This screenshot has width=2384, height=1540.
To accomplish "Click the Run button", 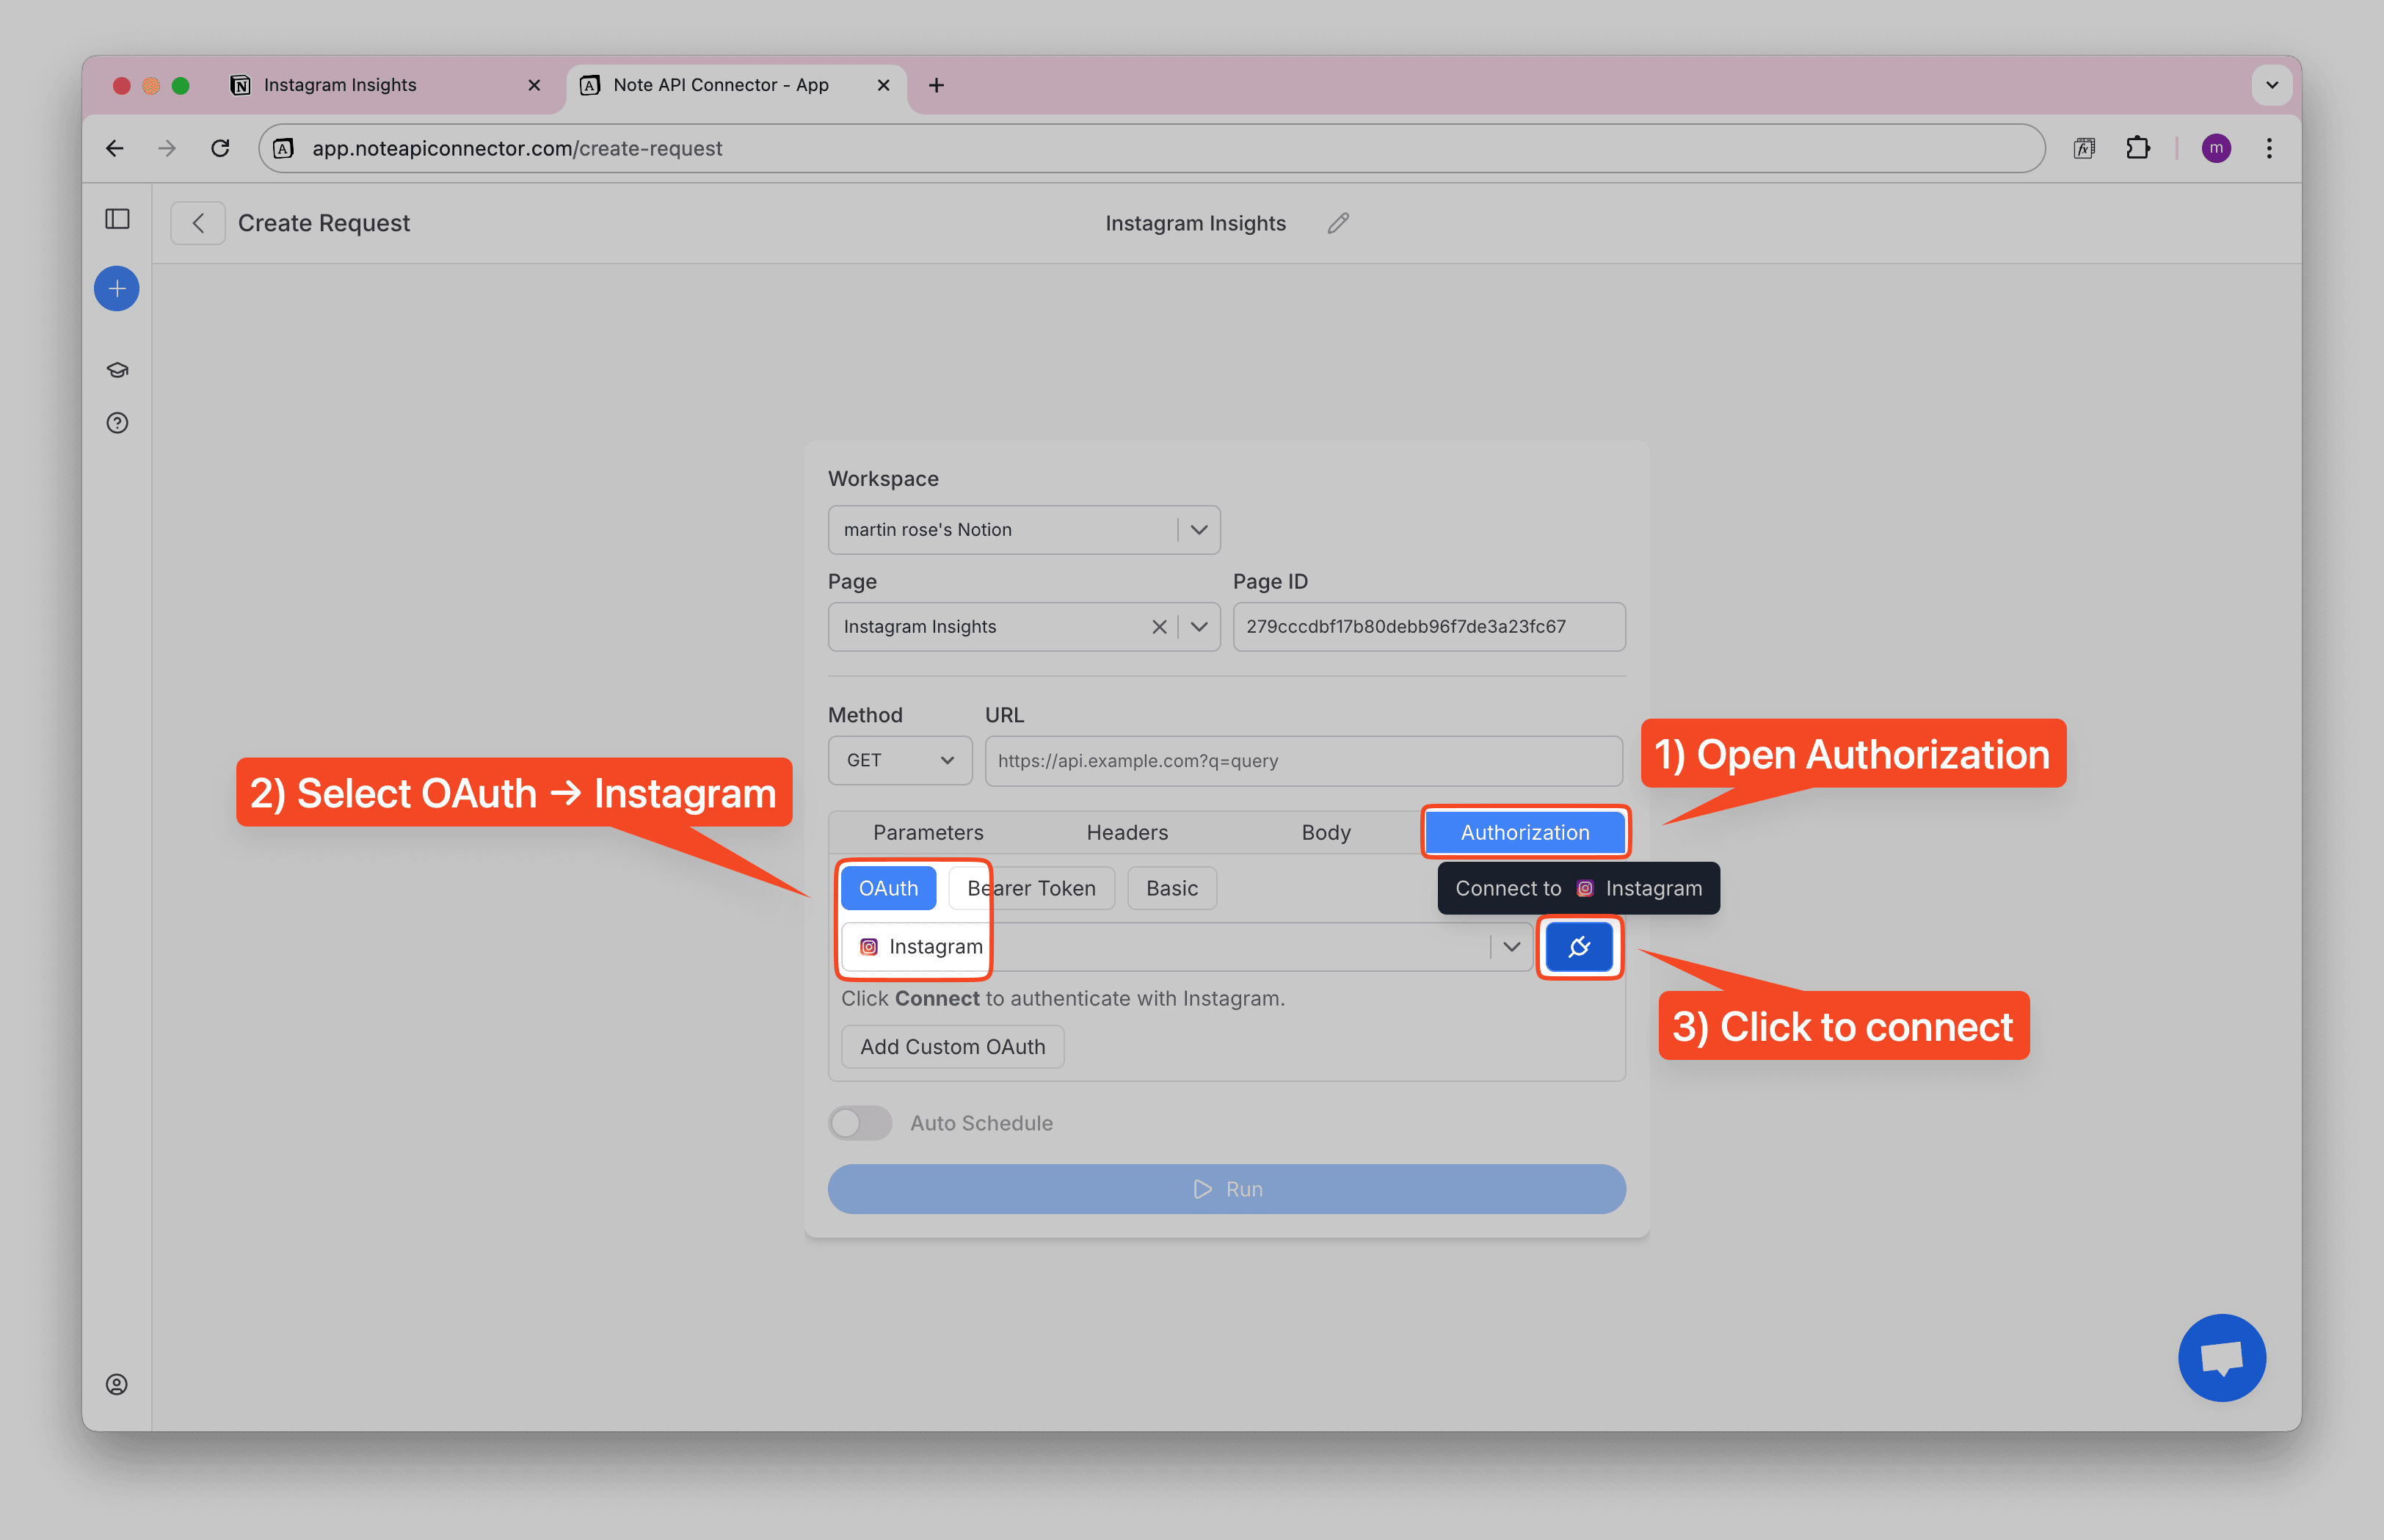I will [1227, 1189].
